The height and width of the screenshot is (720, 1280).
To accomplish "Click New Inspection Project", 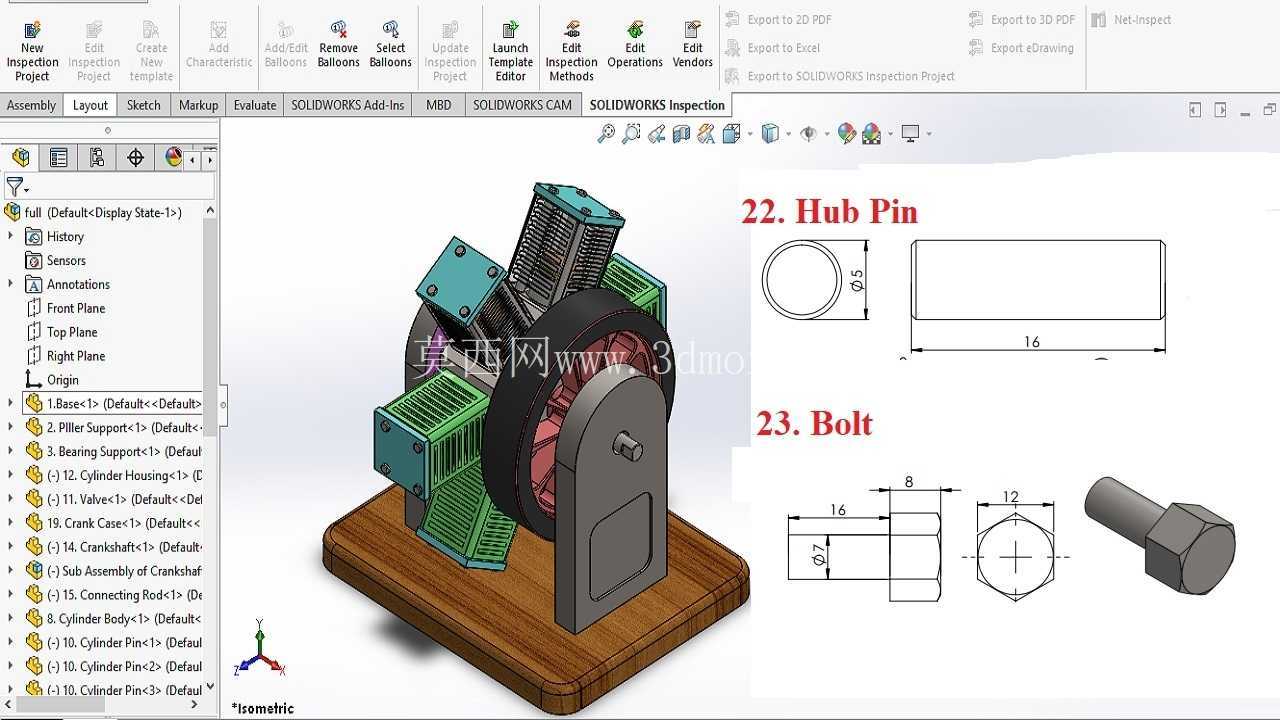I will (32, 50).
